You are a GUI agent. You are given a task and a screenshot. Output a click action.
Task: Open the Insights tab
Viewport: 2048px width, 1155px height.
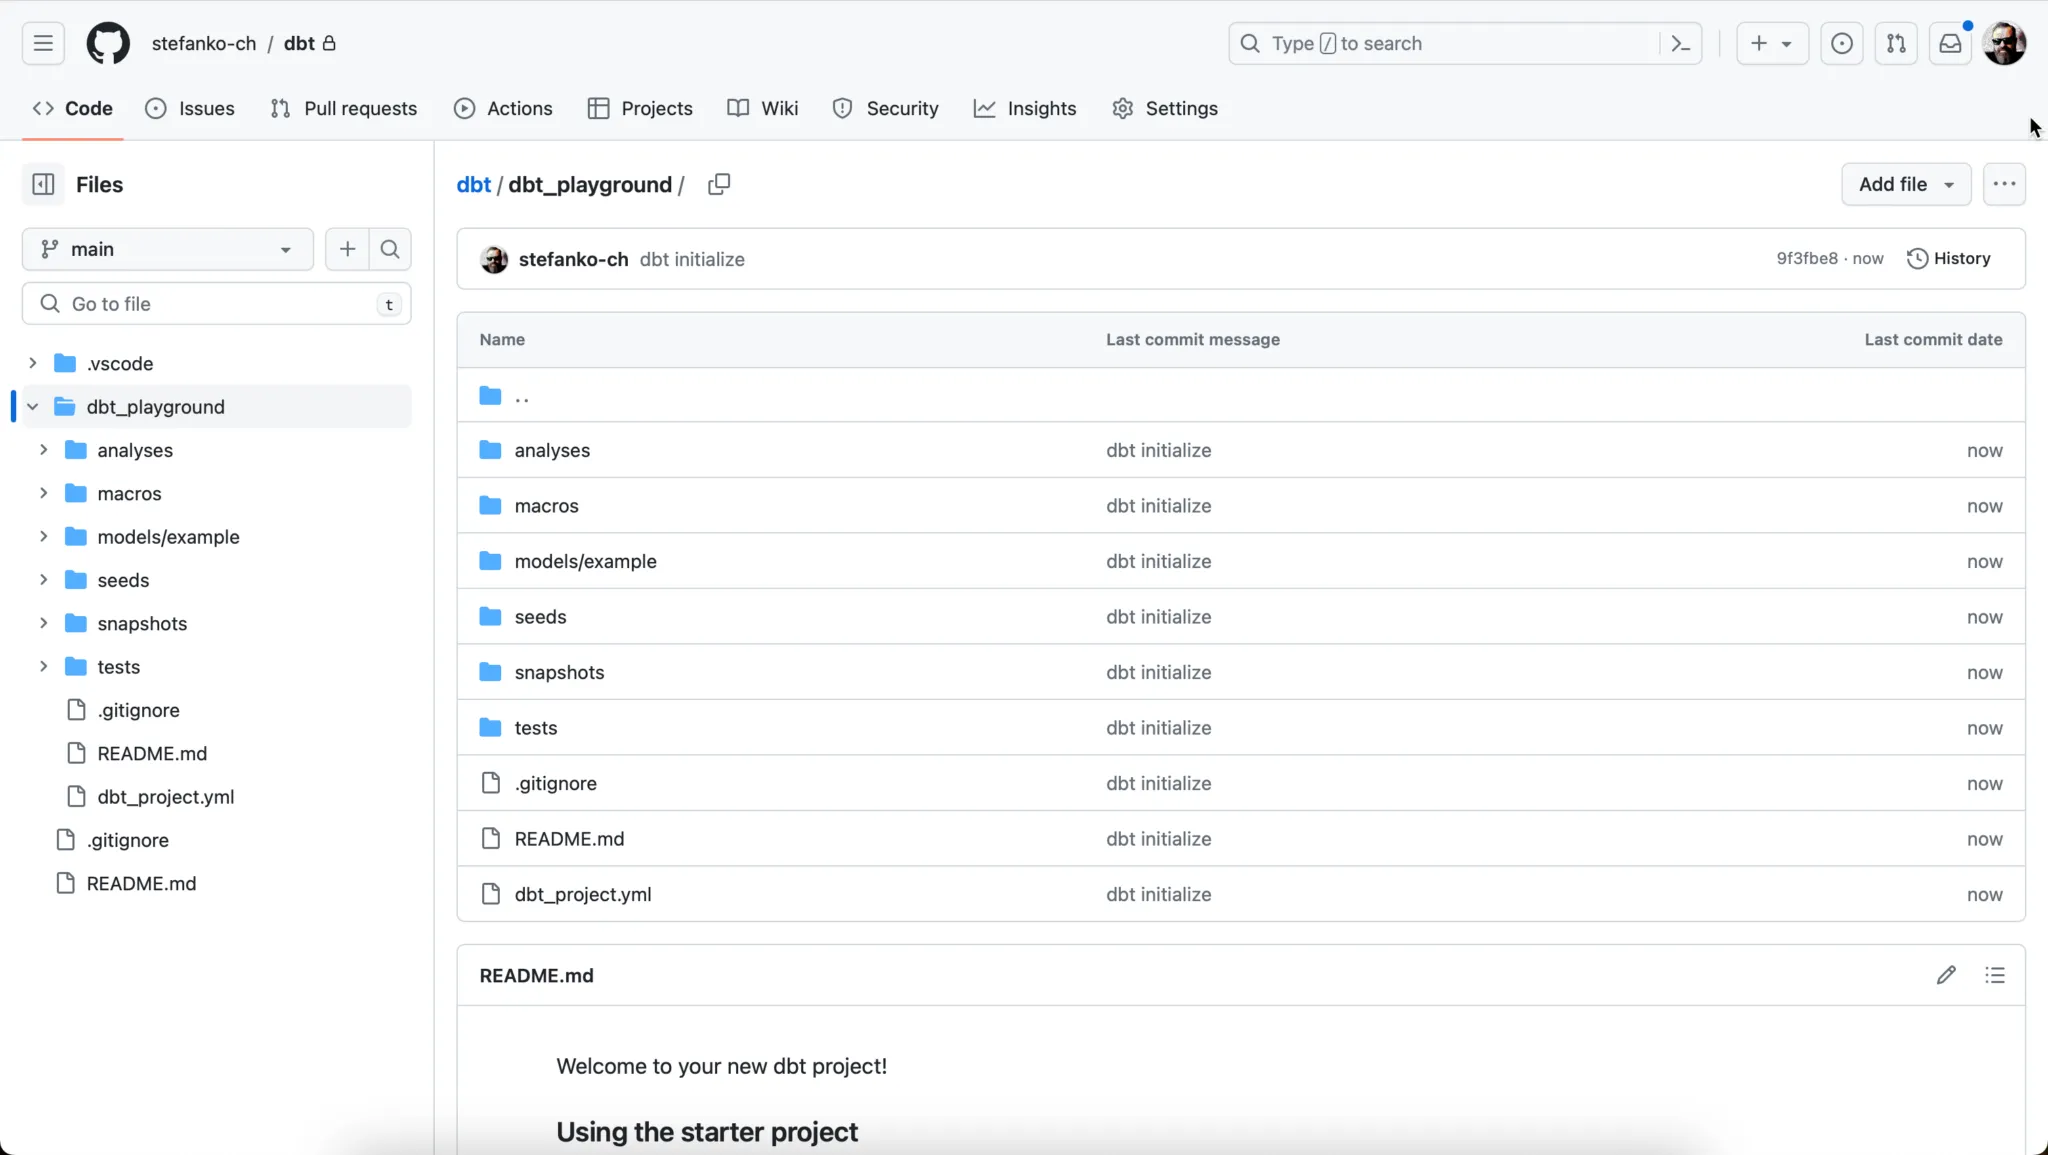[1025, 108]
